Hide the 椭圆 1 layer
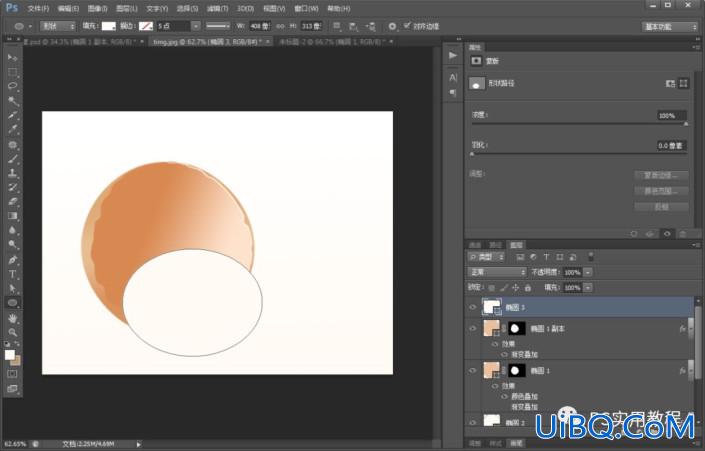The width and height of the screenshot is (705, 451). click(473, 371)
